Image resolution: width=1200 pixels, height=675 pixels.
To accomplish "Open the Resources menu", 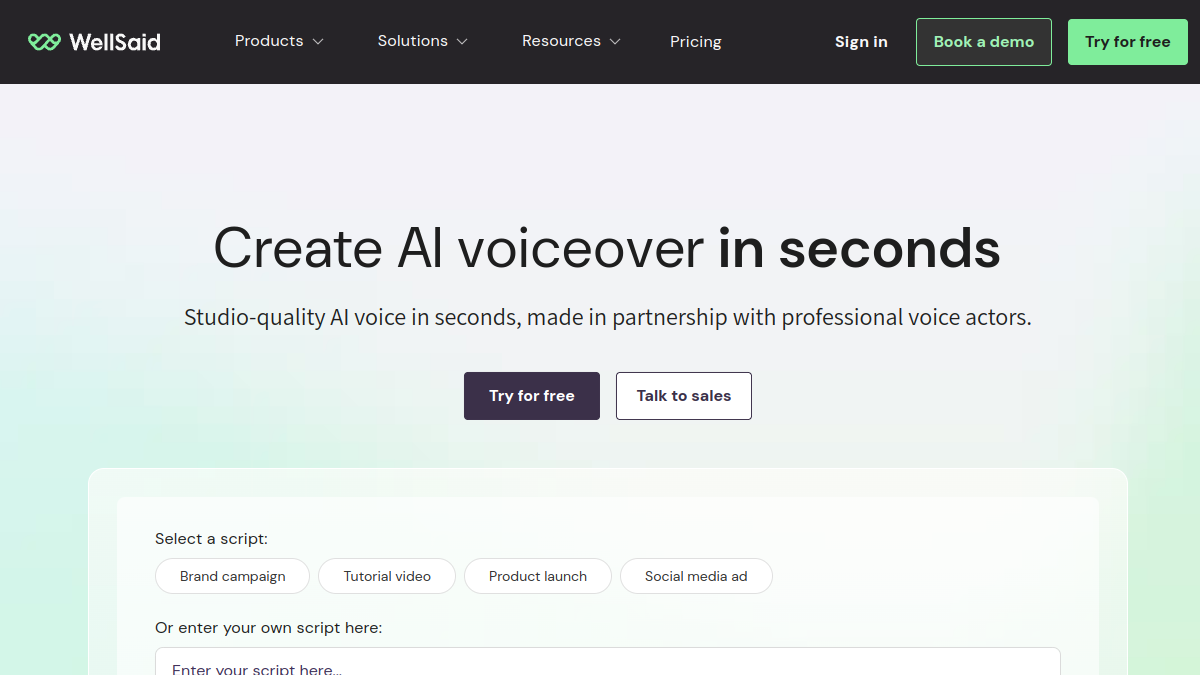I will 571,41.
